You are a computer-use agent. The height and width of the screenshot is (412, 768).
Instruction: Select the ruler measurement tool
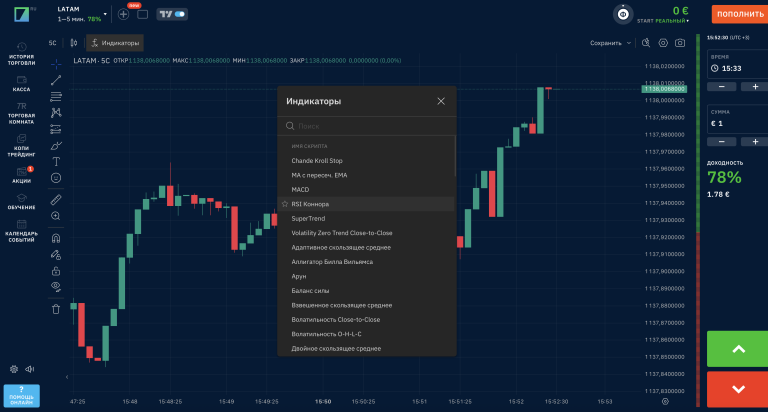pos(56,199)
